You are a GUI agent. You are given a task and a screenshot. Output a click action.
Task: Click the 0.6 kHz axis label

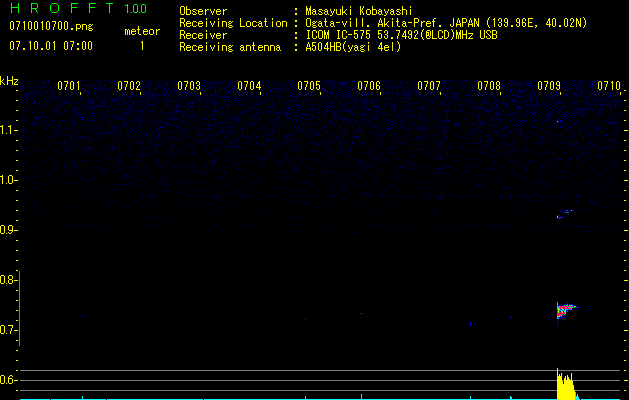coord(9,380)
